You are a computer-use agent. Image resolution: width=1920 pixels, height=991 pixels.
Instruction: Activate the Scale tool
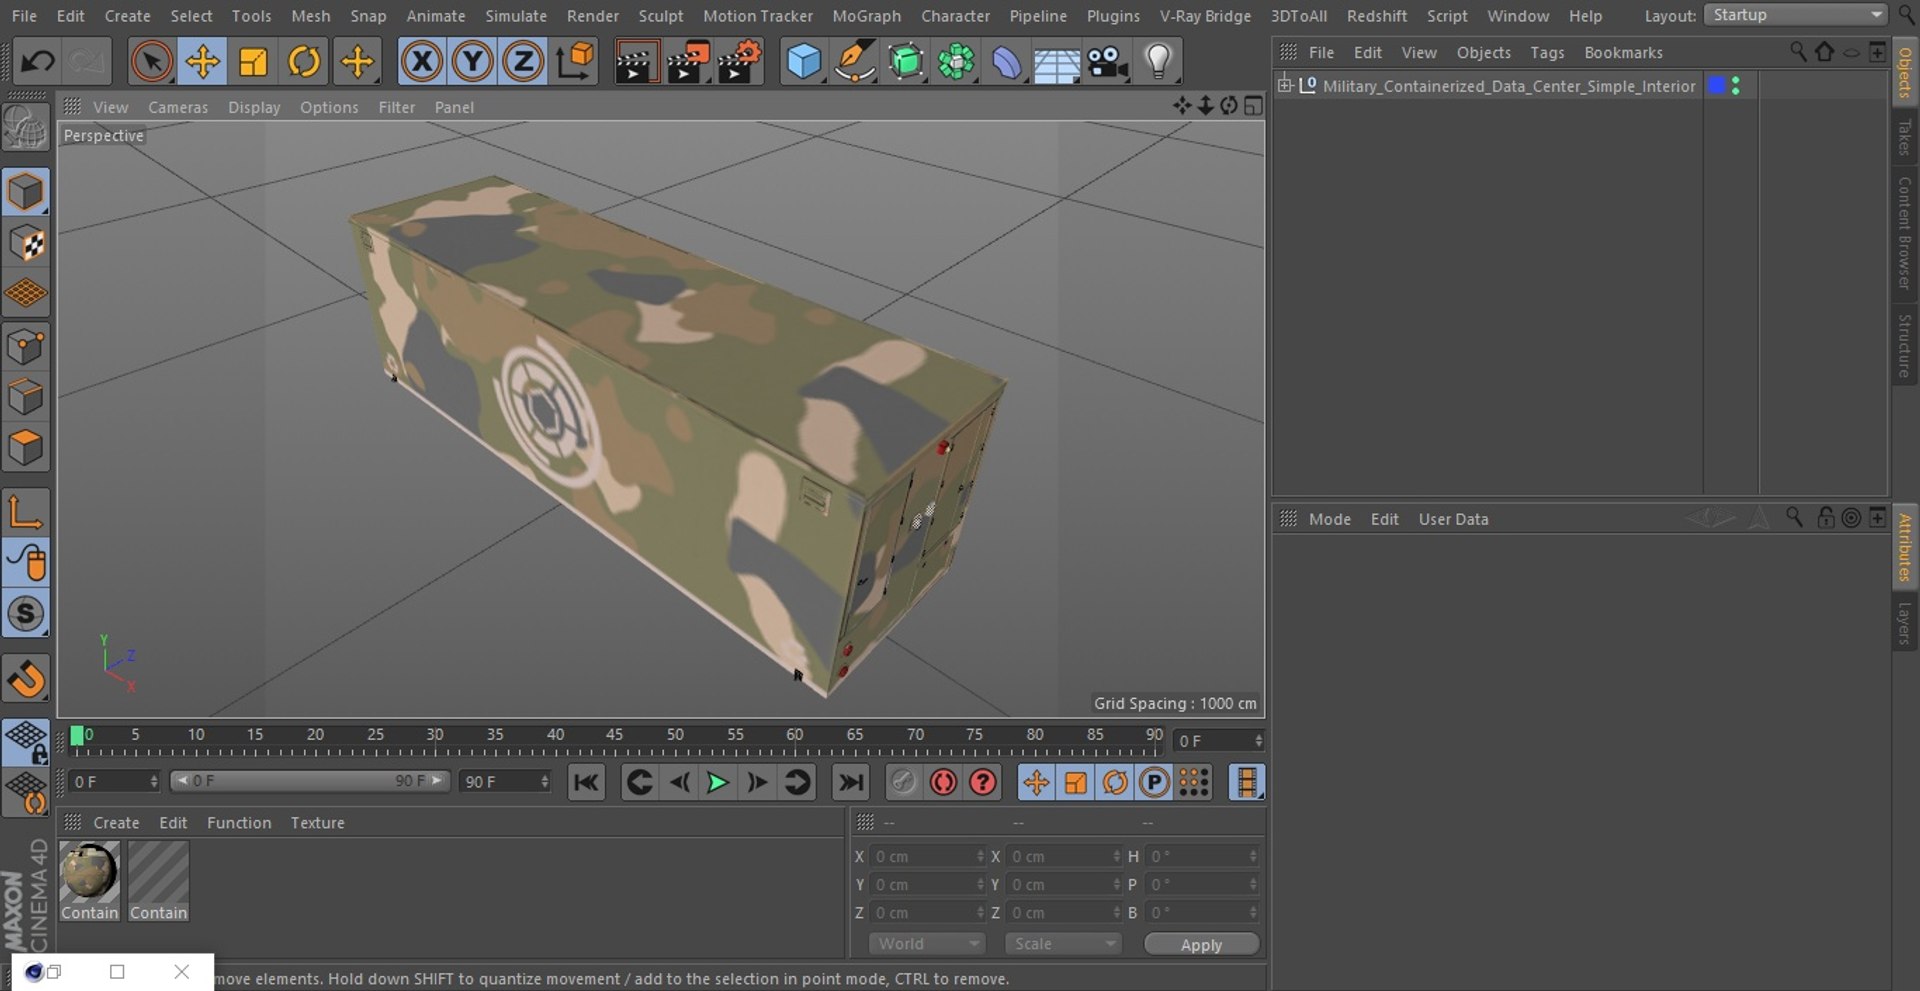[x=253, y=62]
